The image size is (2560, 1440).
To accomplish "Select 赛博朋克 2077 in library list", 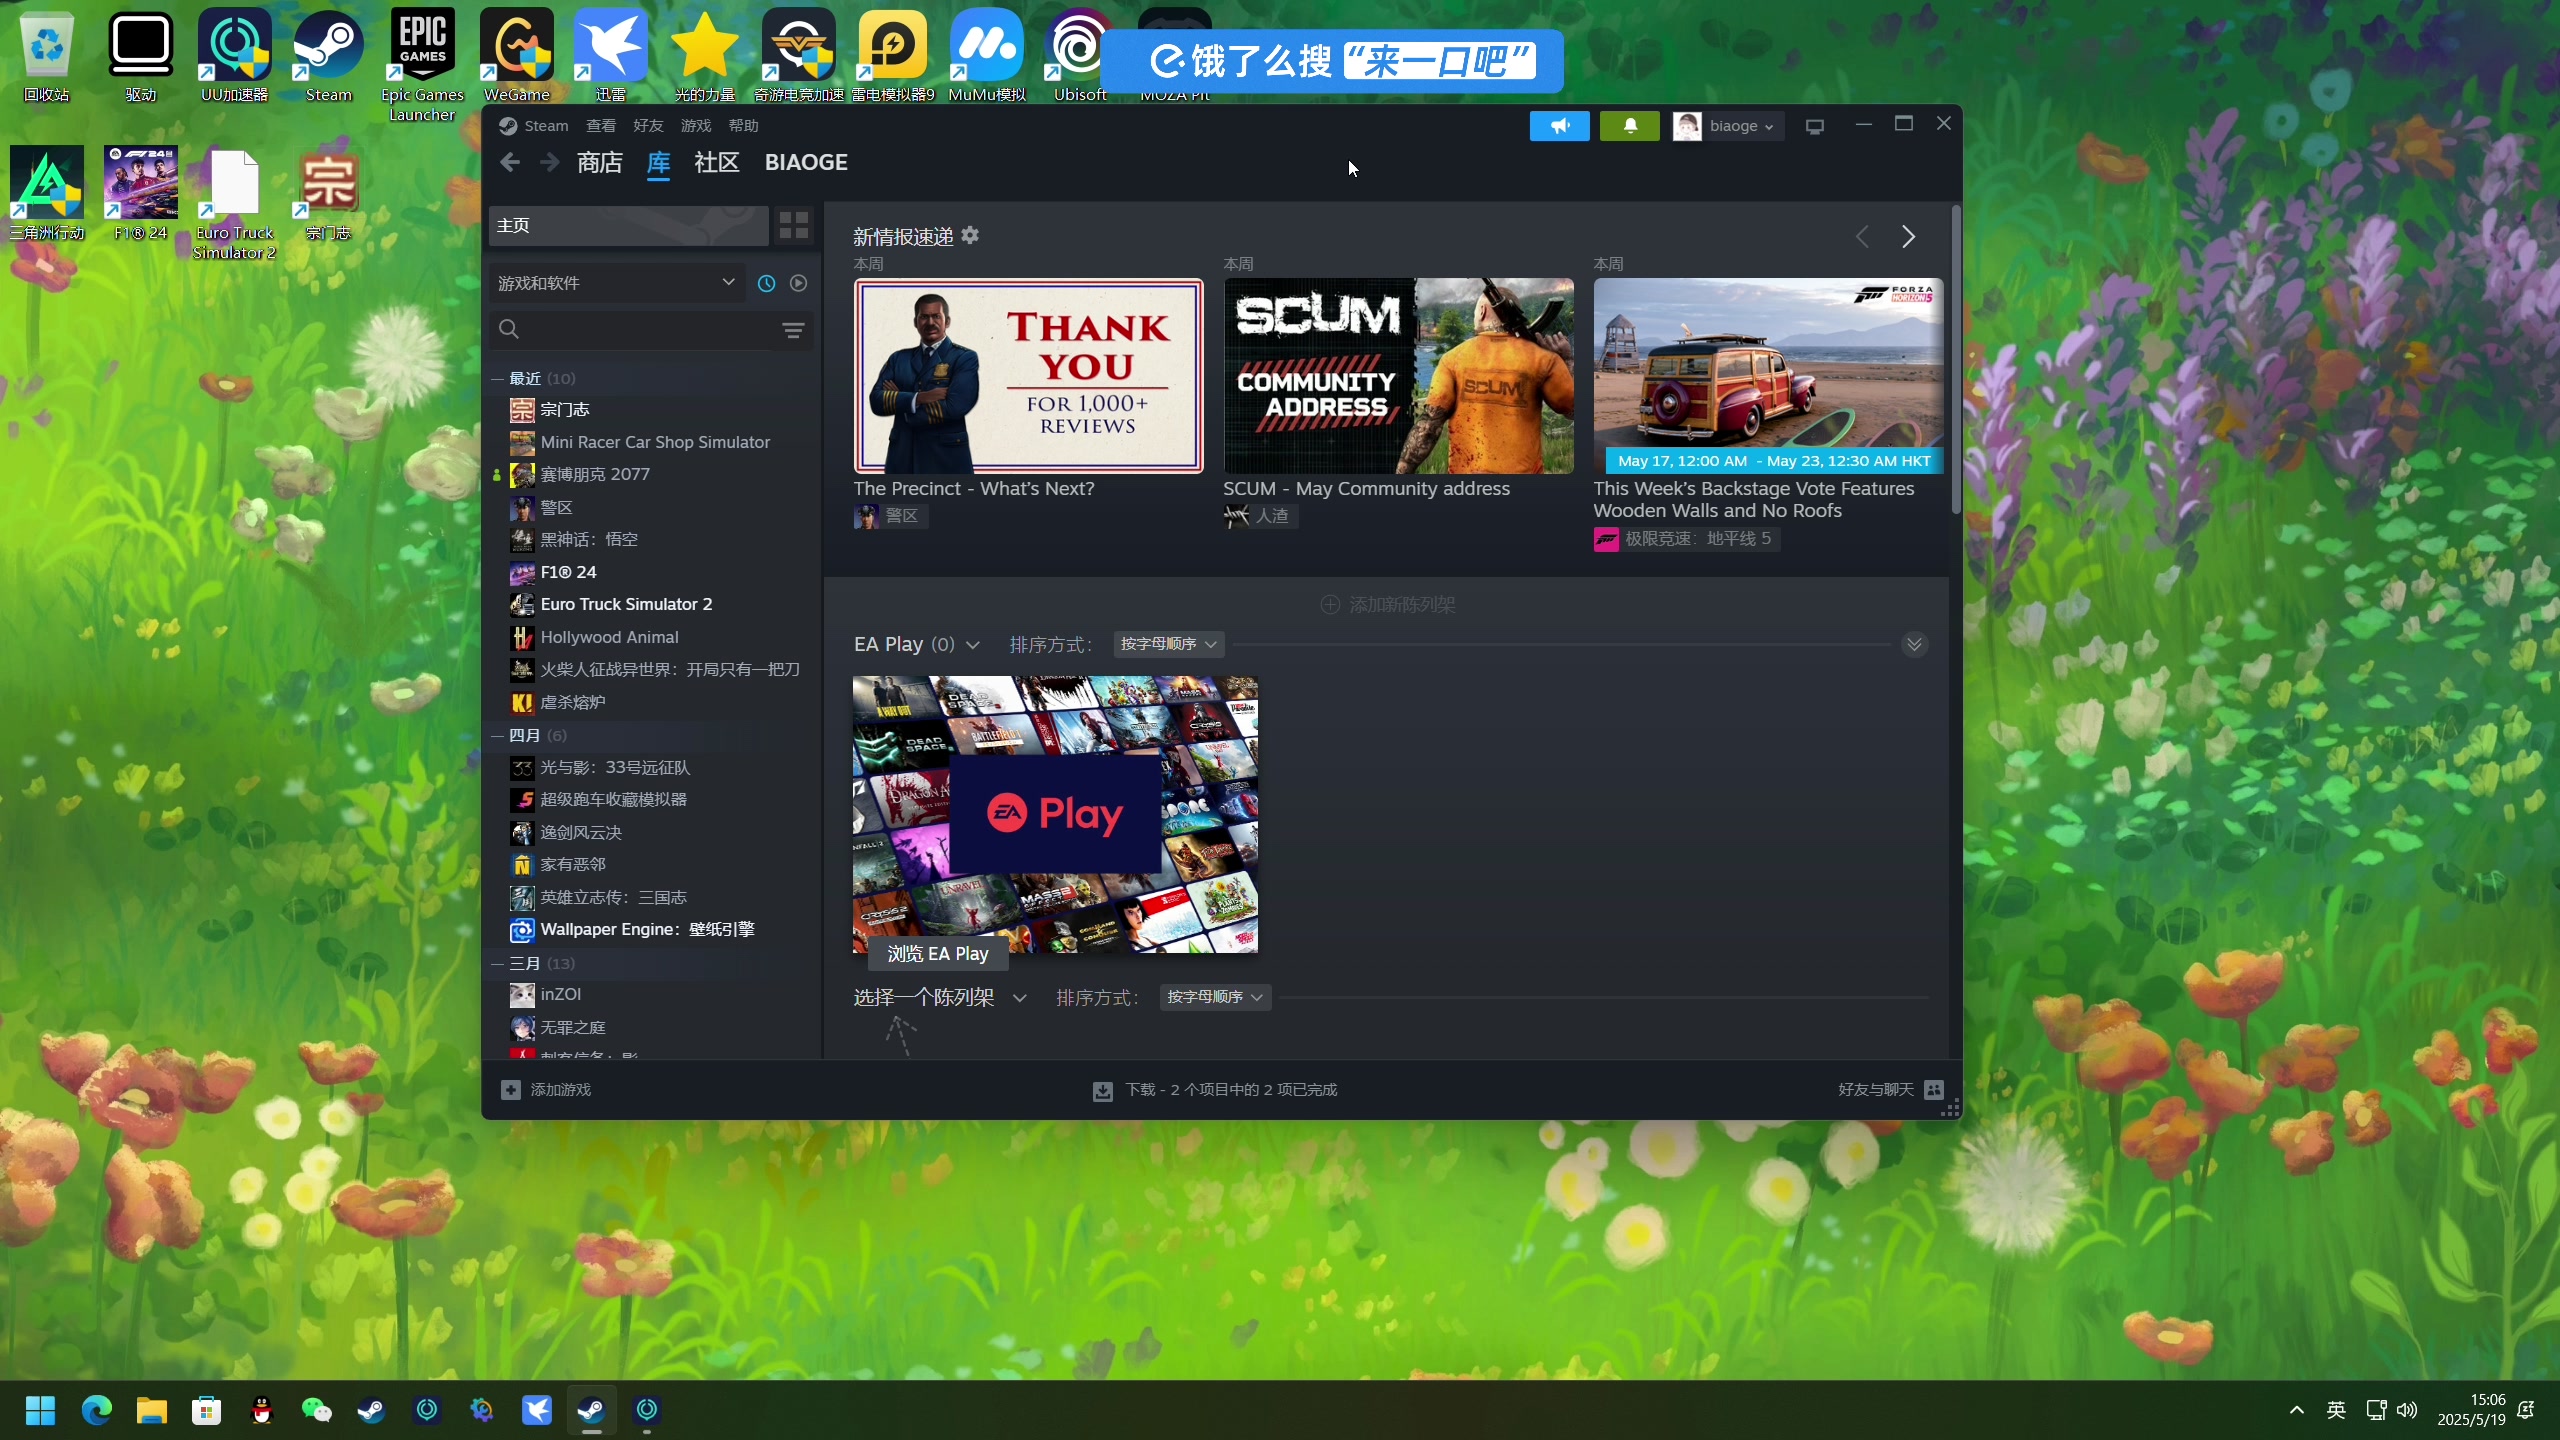I will click(595, 475).
